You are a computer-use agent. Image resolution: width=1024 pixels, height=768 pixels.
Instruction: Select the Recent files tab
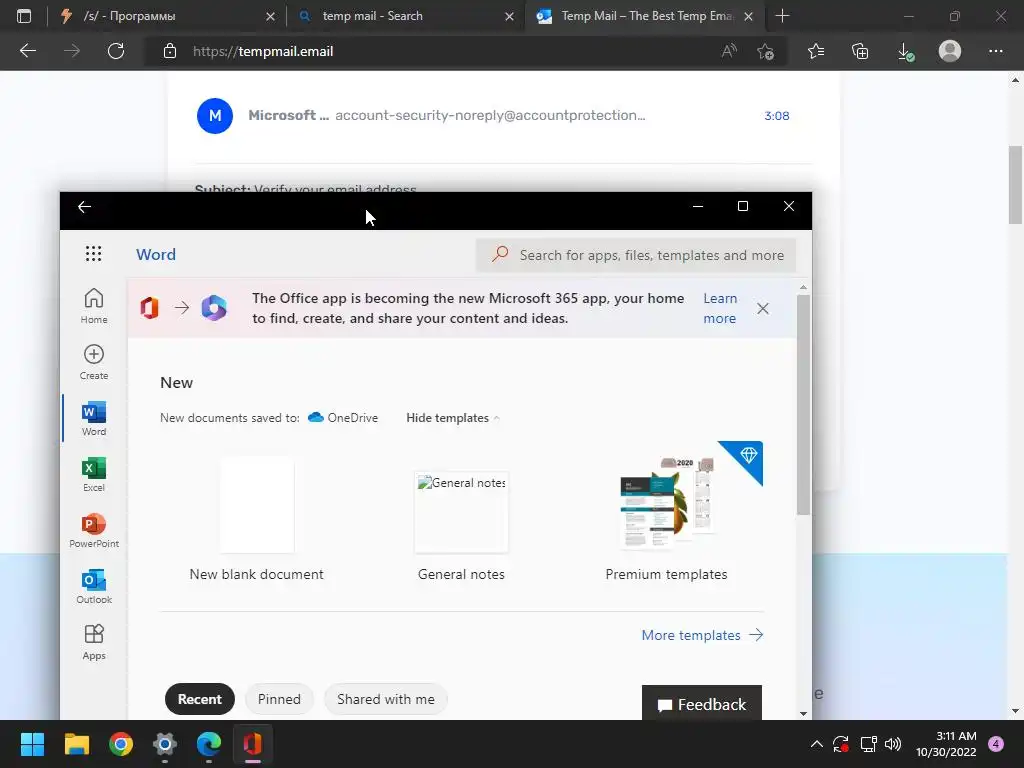click(200, 699)
